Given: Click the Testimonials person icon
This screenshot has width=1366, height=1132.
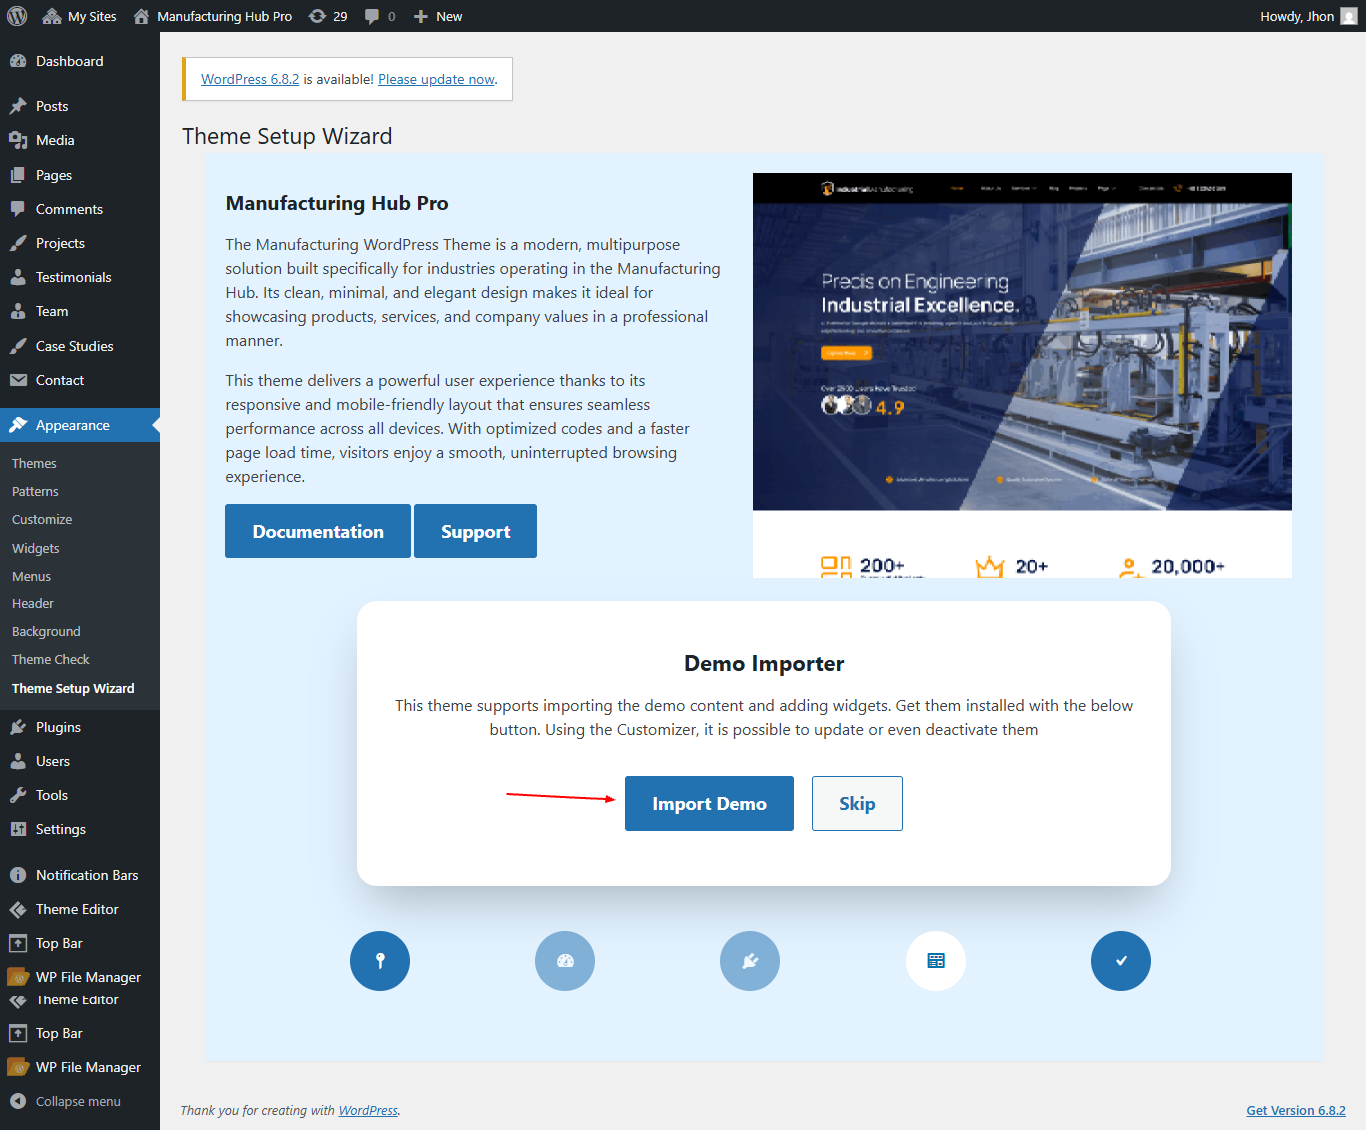Looking at the screenshot, I should pyautogui.click(x=18, y=277).
